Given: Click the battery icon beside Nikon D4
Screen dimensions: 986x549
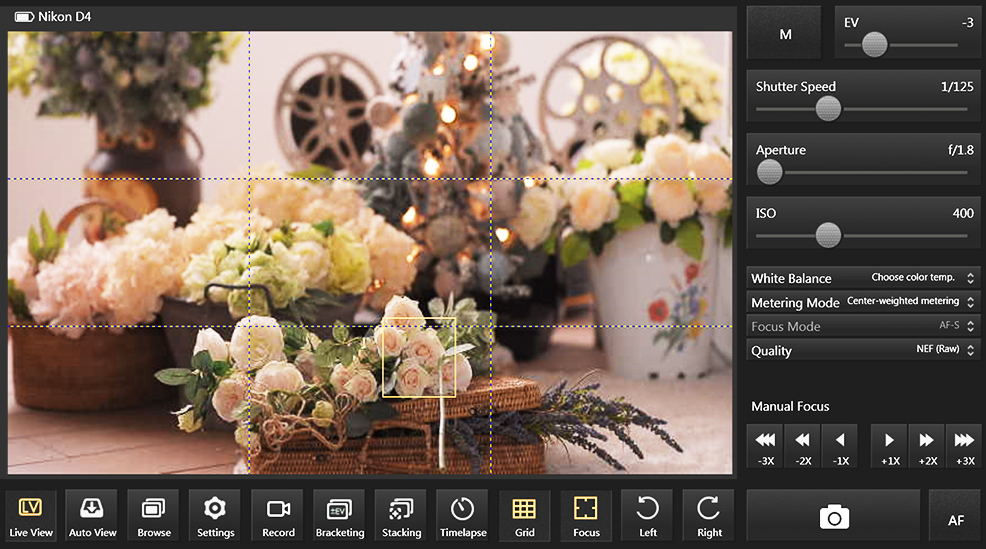Looking at the screenshot, I should [24, 17].
